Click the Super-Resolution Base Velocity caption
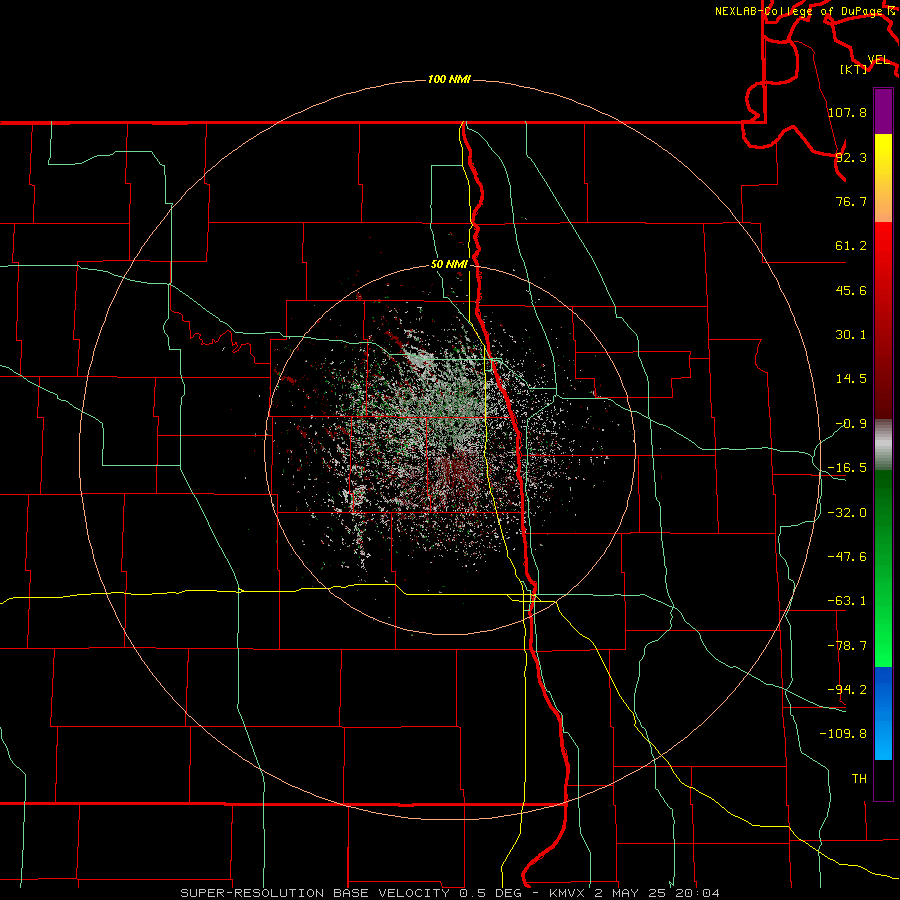Screen dimensions: 900x900 pyautogui.click(x=449, y=893)
